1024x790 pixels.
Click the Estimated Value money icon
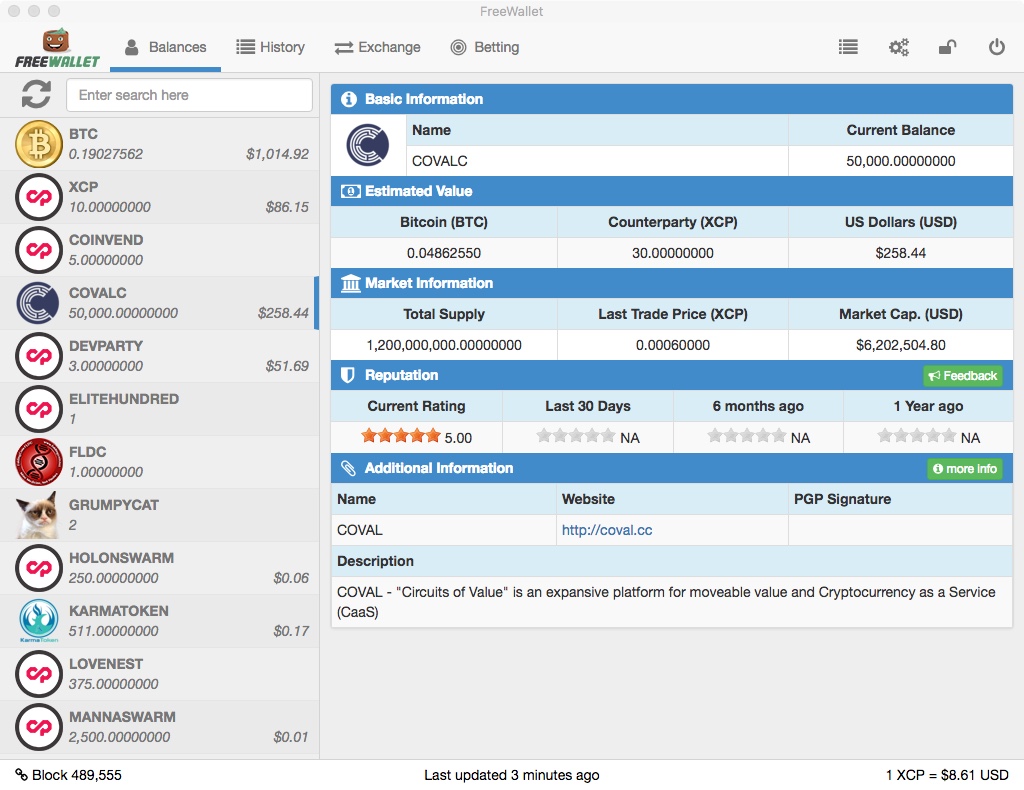(x=350, y=191)
